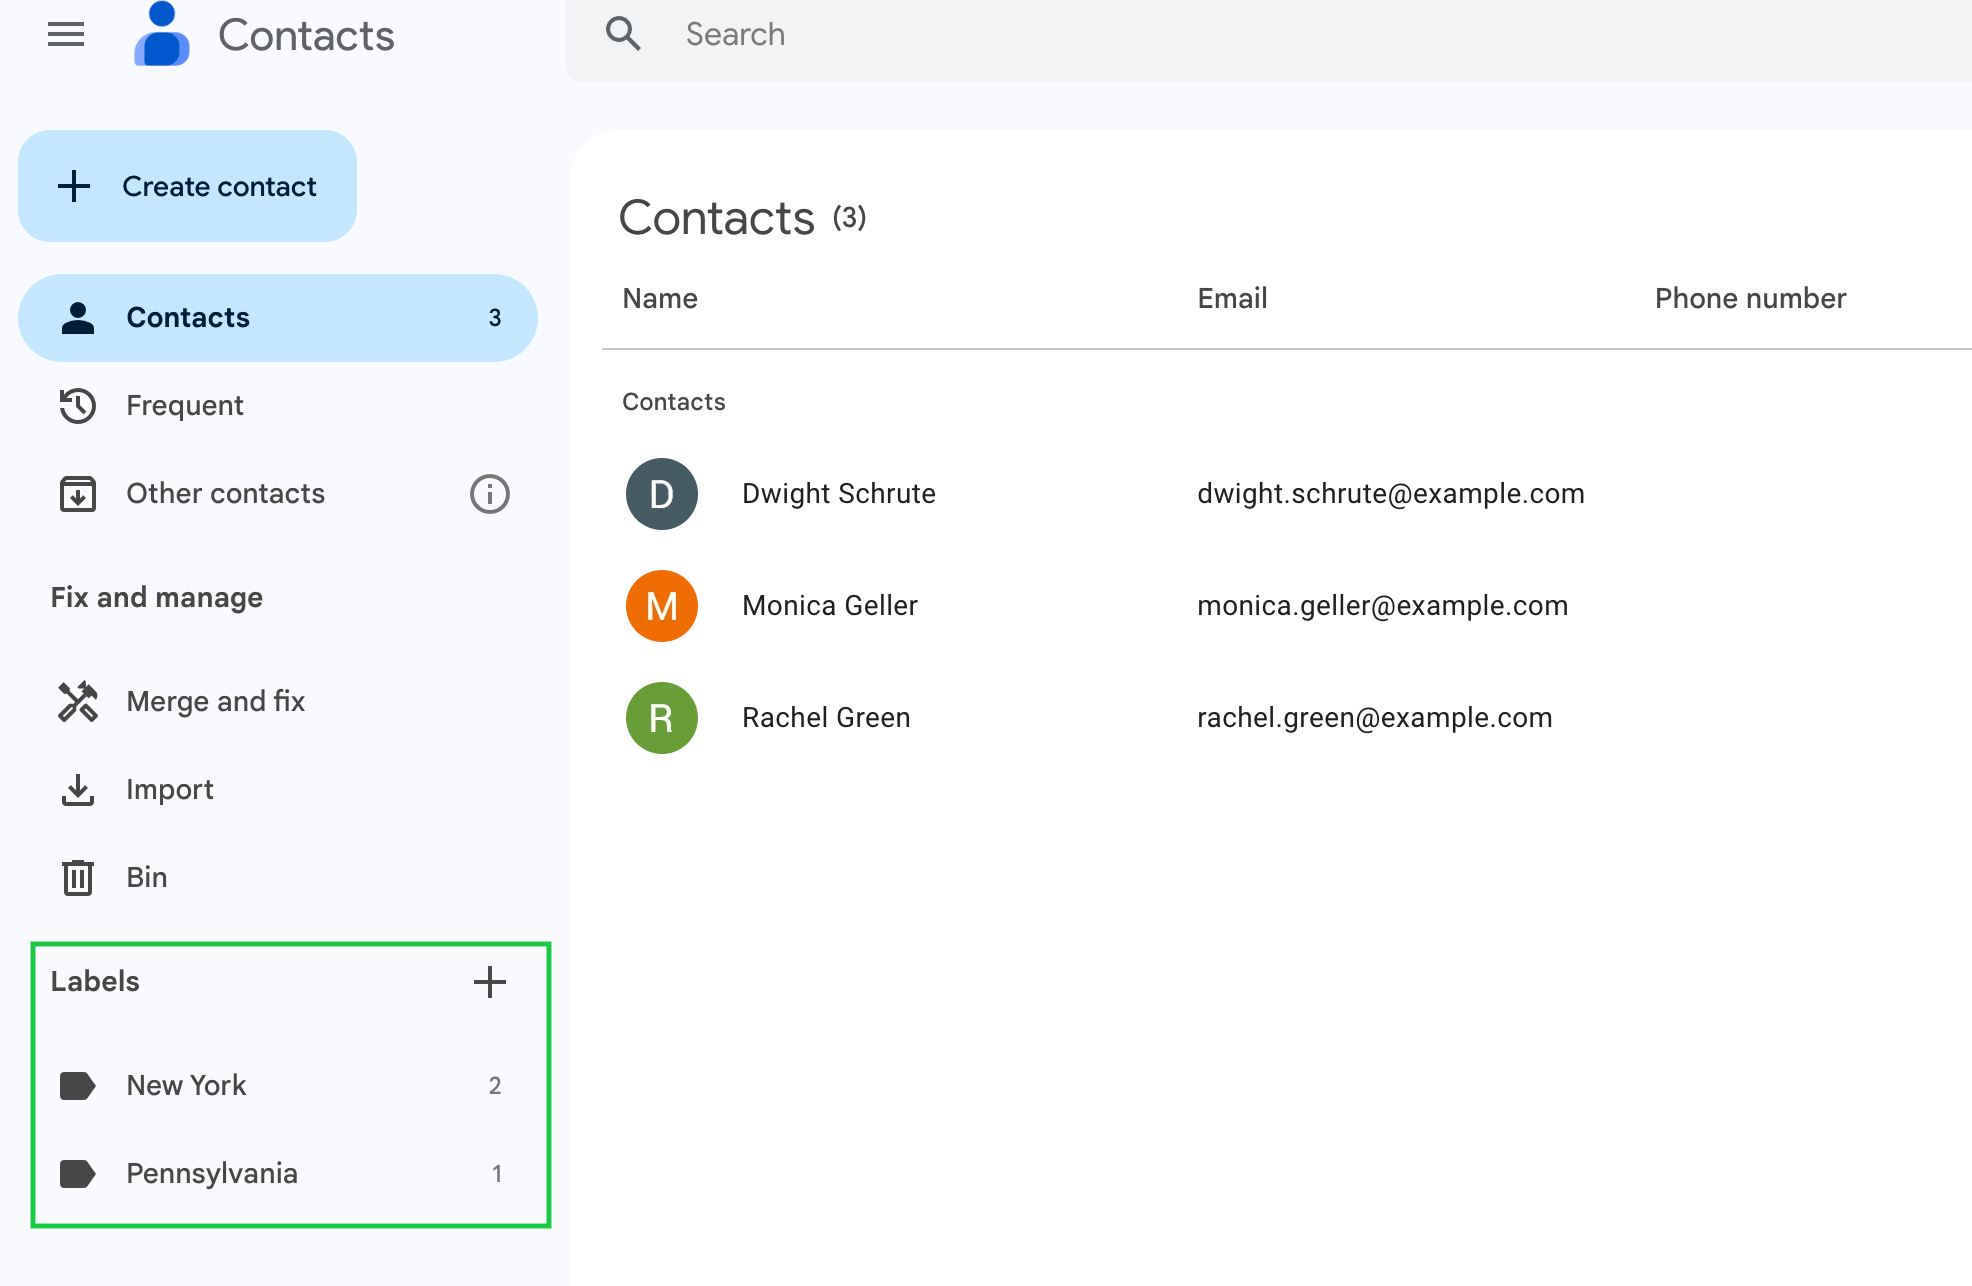The image size is (1972, 1286).
Task: Click the Email column header
Action: pos(1232,299)
